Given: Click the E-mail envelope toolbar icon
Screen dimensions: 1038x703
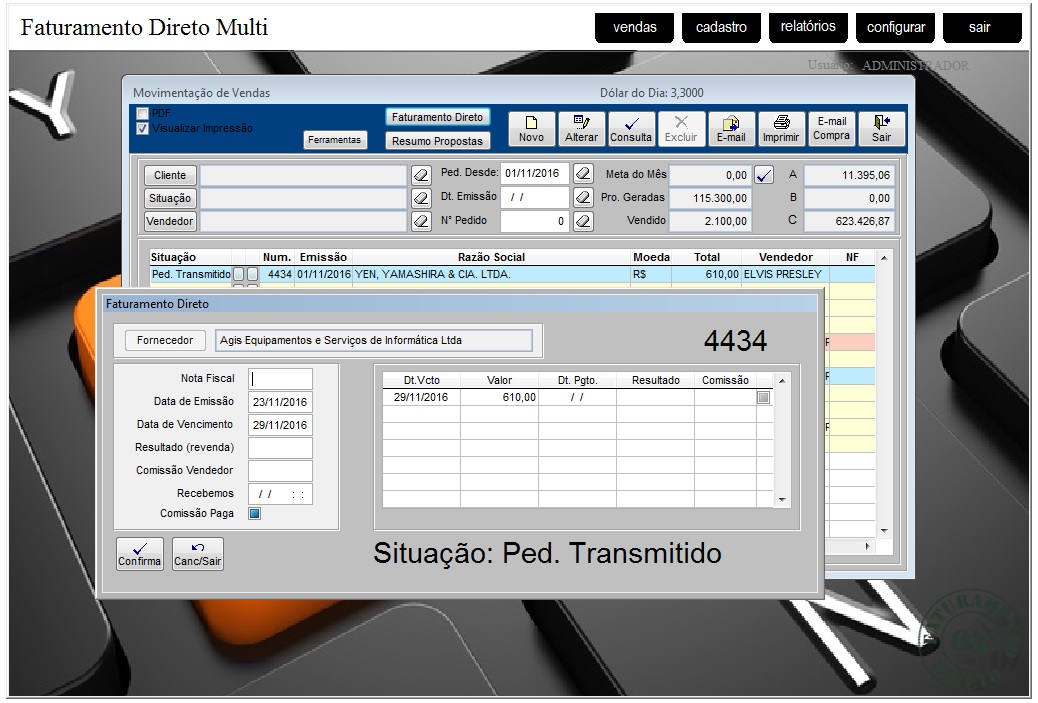Looking at the screenshot, I should click(731, 129).
